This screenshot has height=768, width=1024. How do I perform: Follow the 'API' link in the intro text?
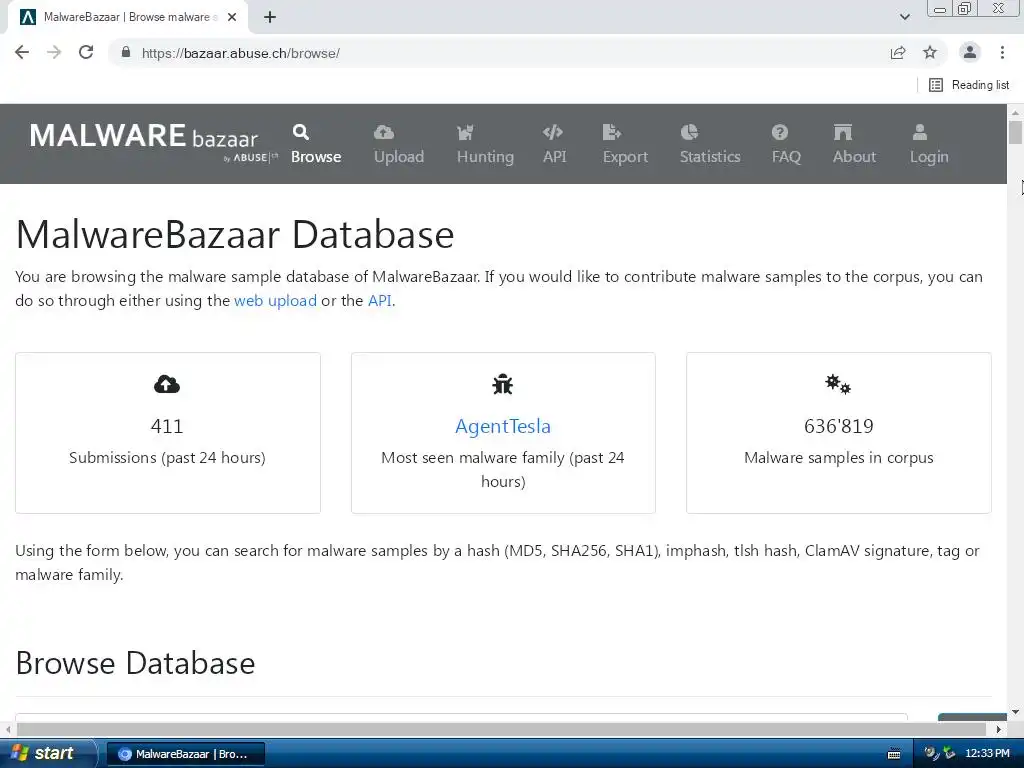coord(380,300)
